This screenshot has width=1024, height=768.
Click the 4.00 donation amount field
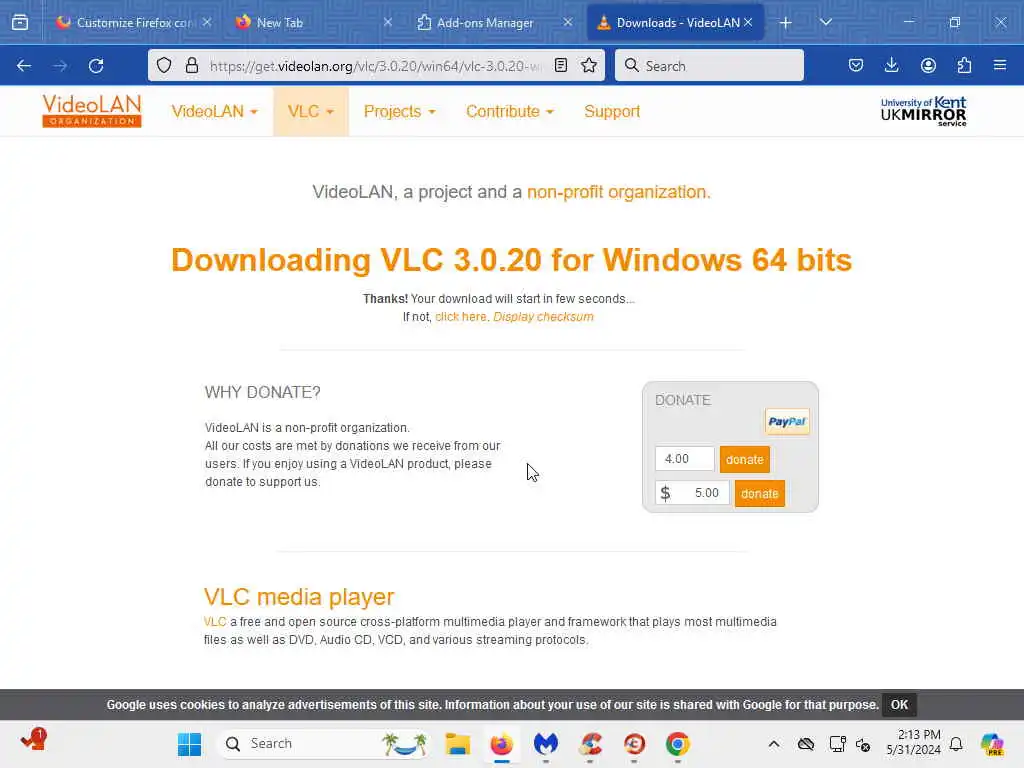[684, 459]
